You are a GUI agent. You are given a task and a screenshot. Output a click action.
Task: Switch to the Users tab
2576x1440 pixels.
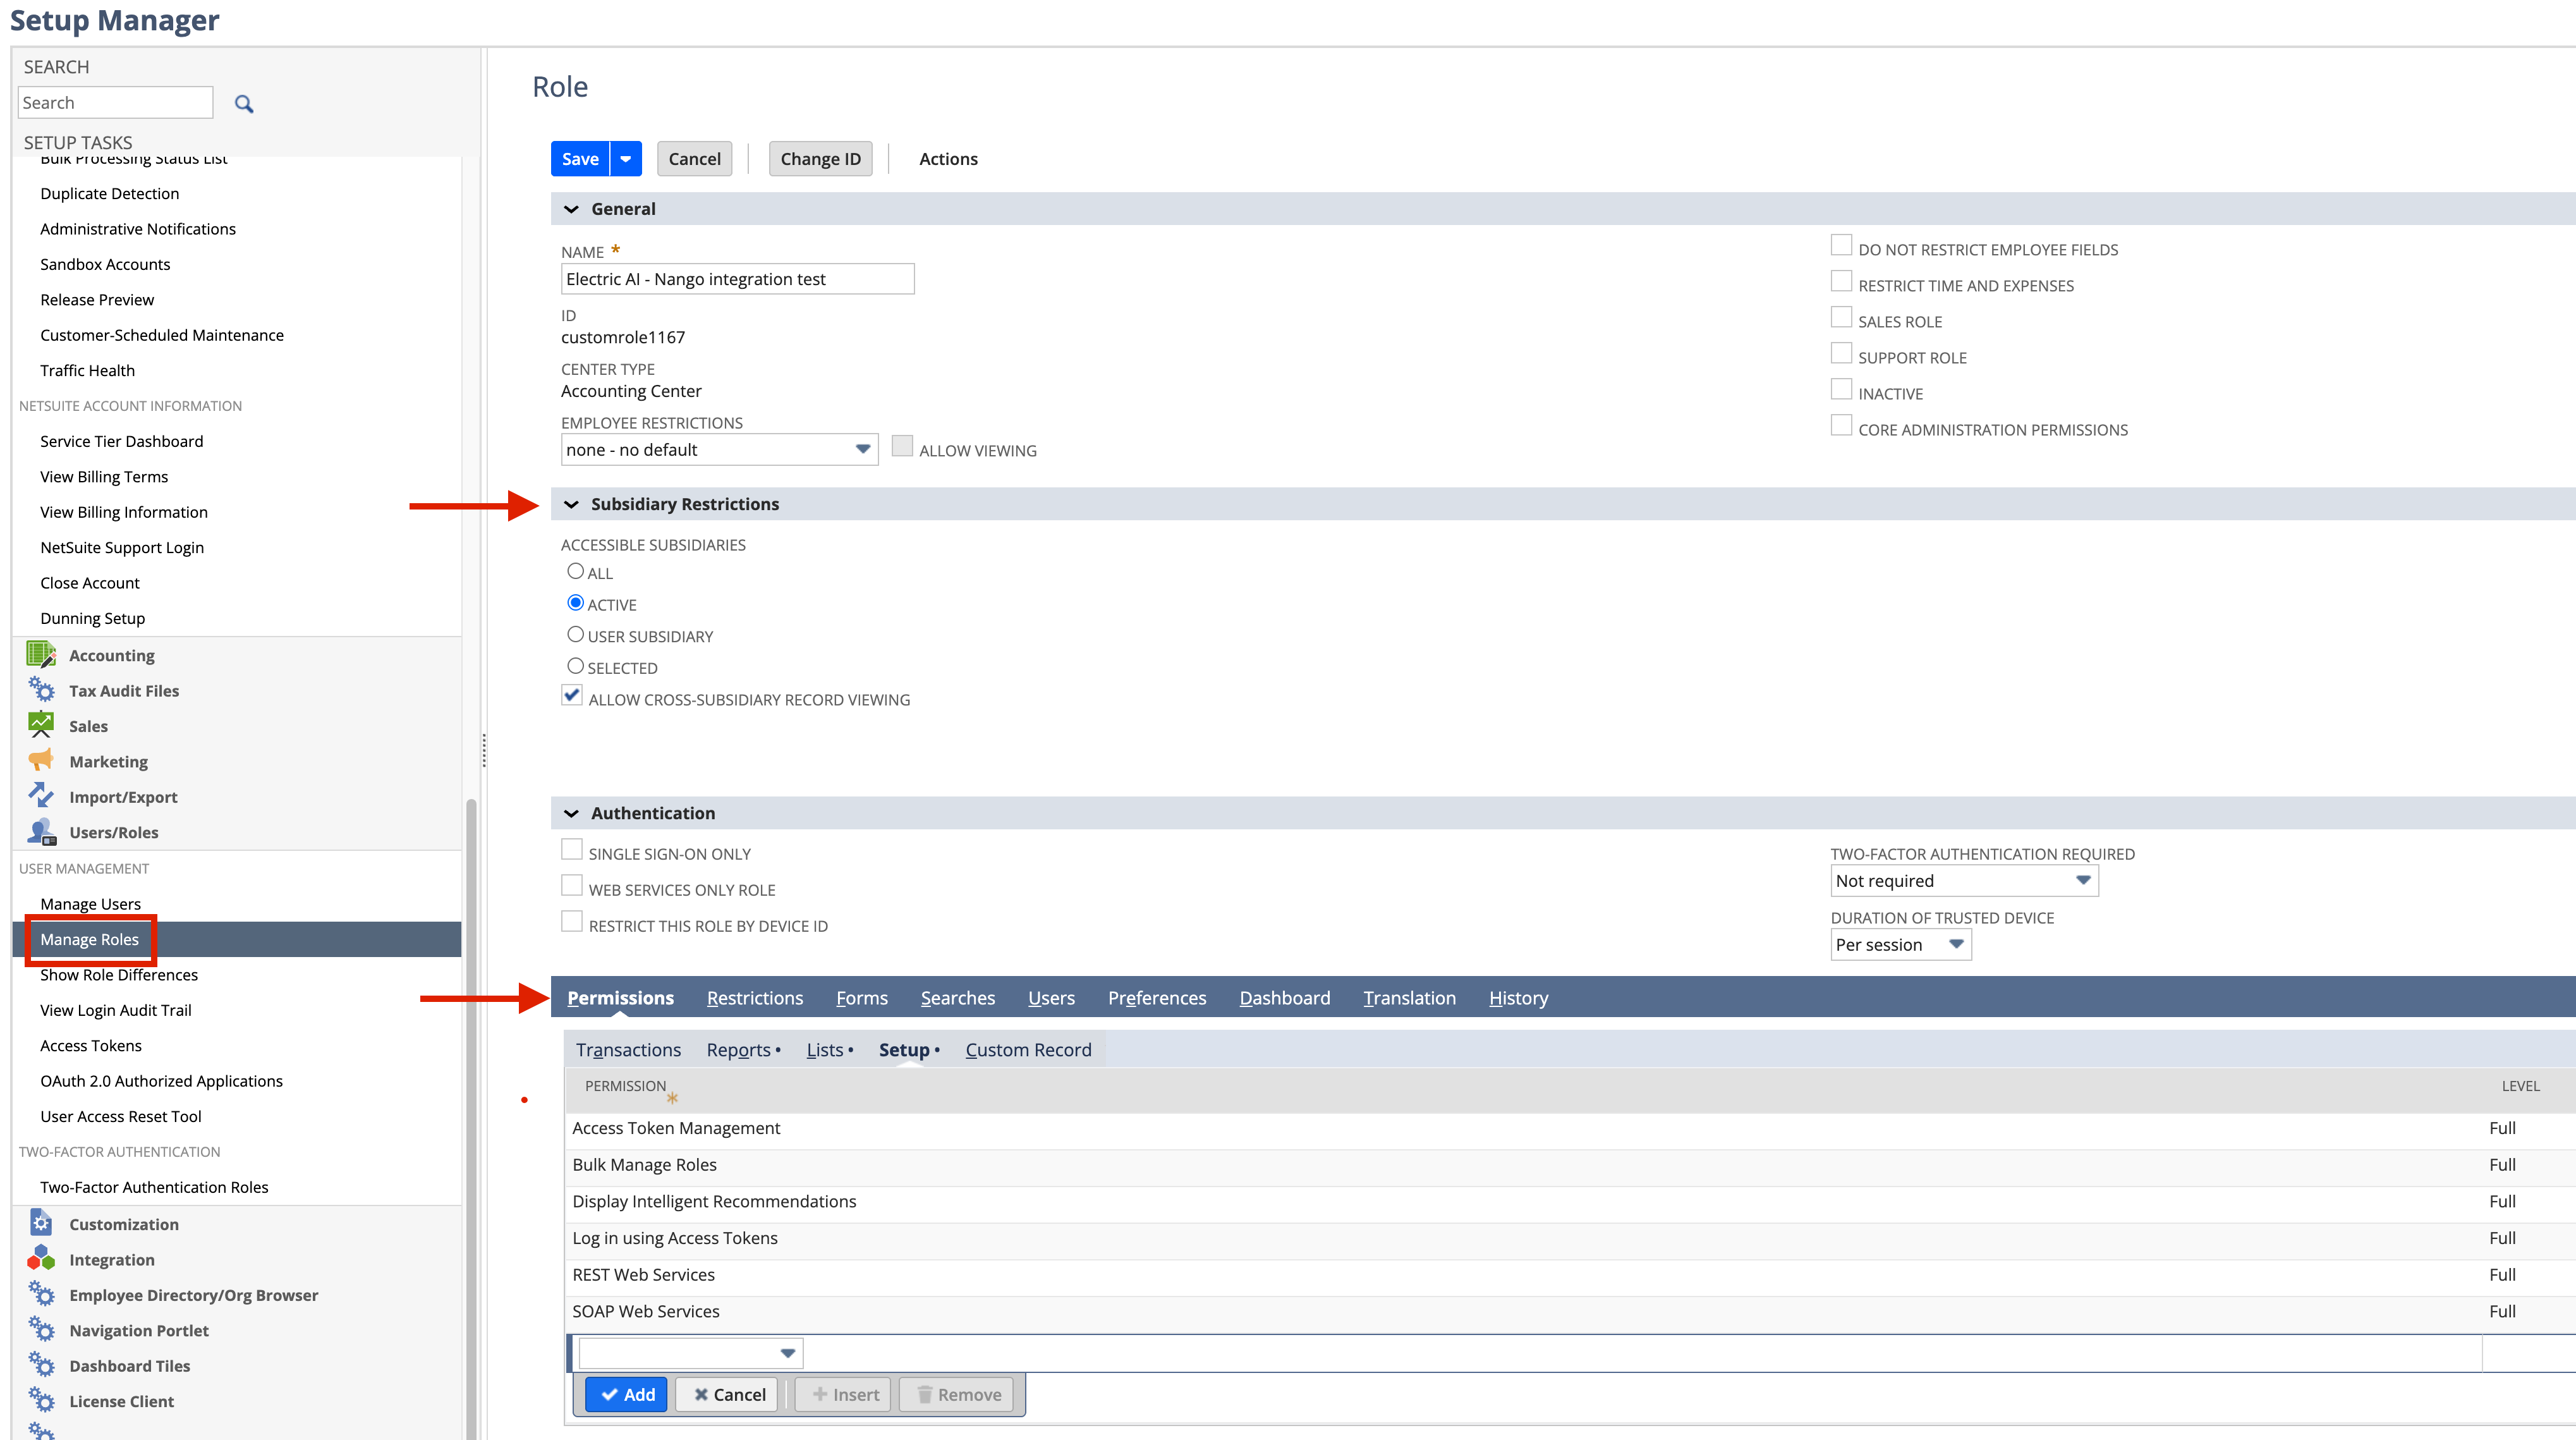pos(1051,998)
